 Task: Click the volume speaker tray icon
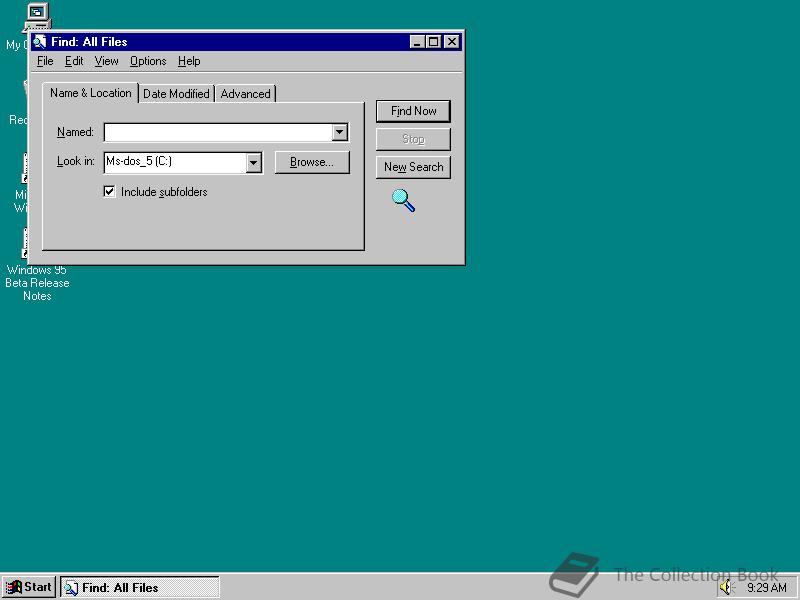(725, 588)
